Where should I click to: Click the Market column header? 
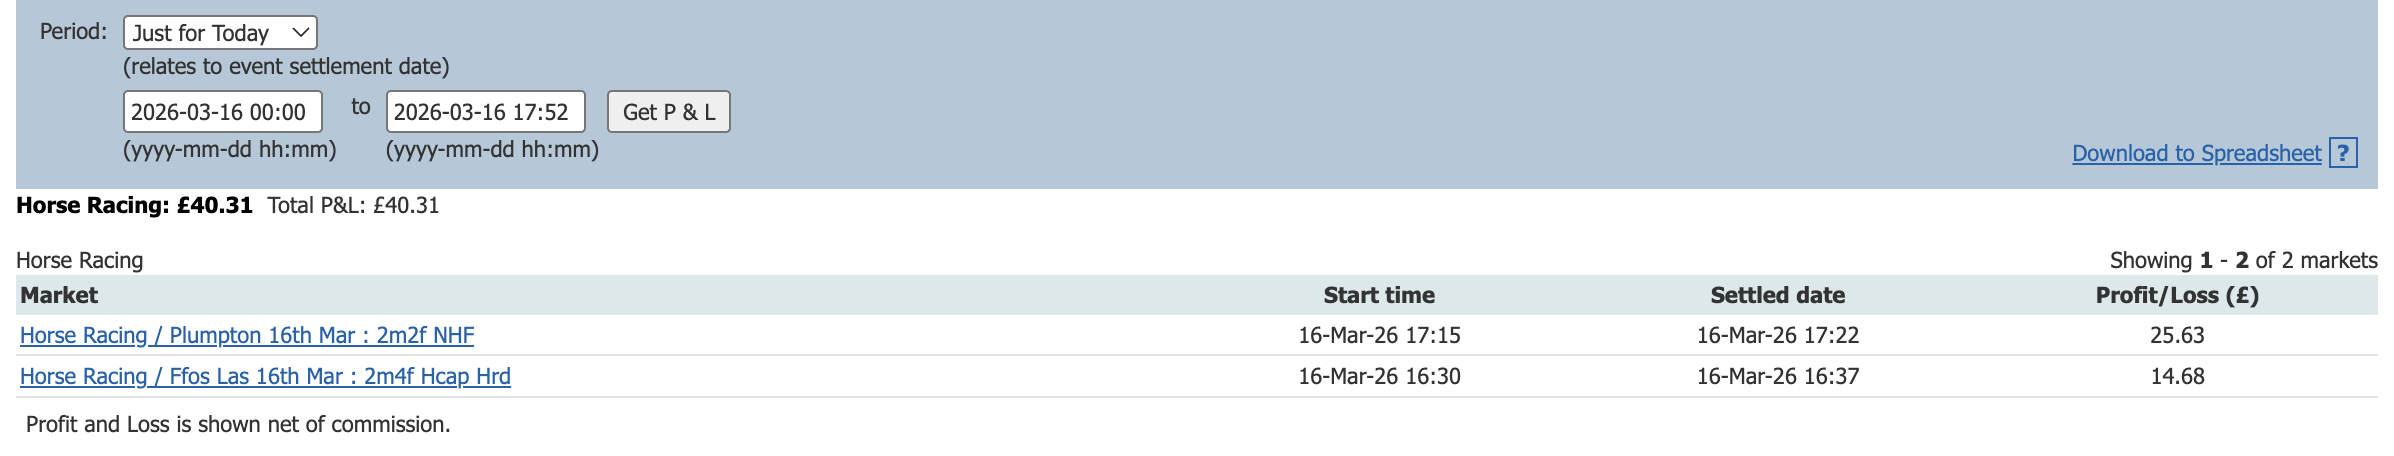(x=59, y=295)
